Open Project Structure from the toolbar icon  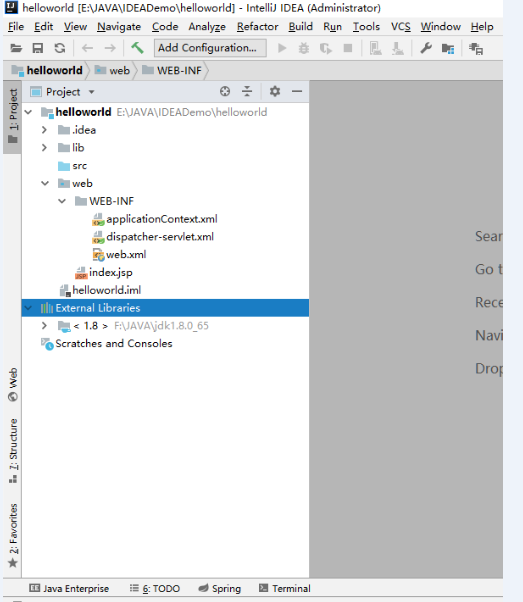click(448, 48)
